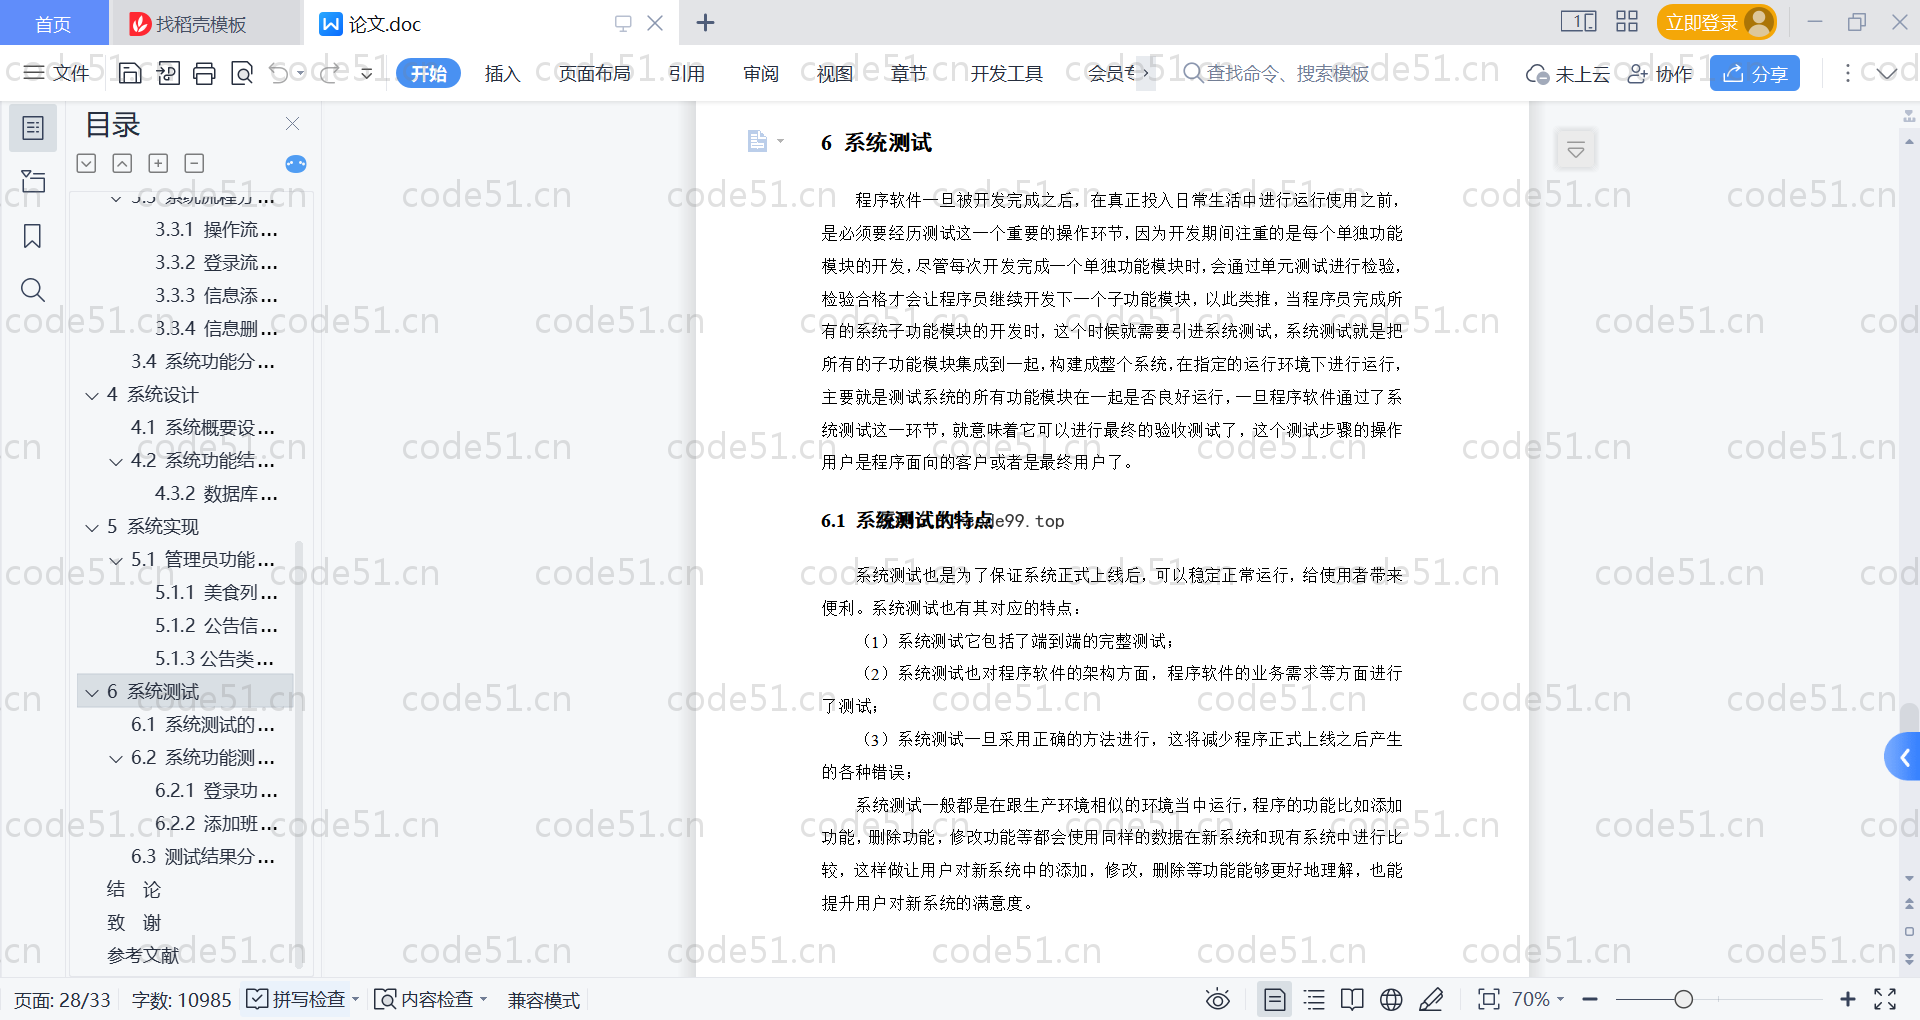Image resolution: width=1920 pixels, height=1020 pixels.
Task: Select the 视图 ribbon tab
Action: pyautogui.click(x=835, y=73)
